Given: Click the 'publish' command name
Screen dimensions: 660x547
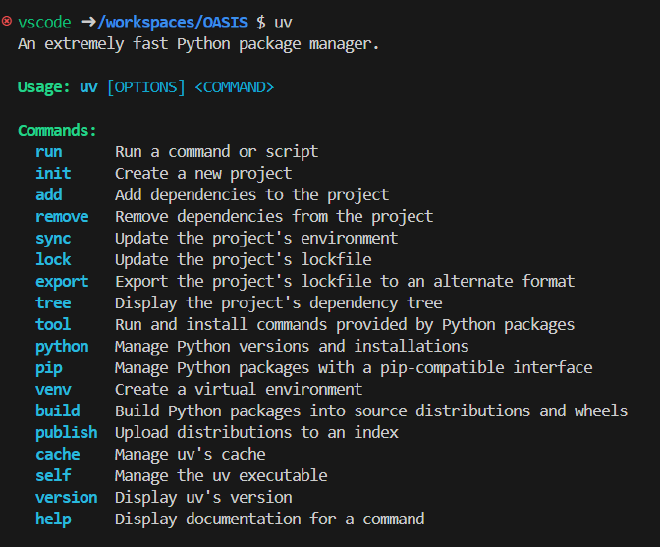Looking at the screenshot, I should click(67, 433).
